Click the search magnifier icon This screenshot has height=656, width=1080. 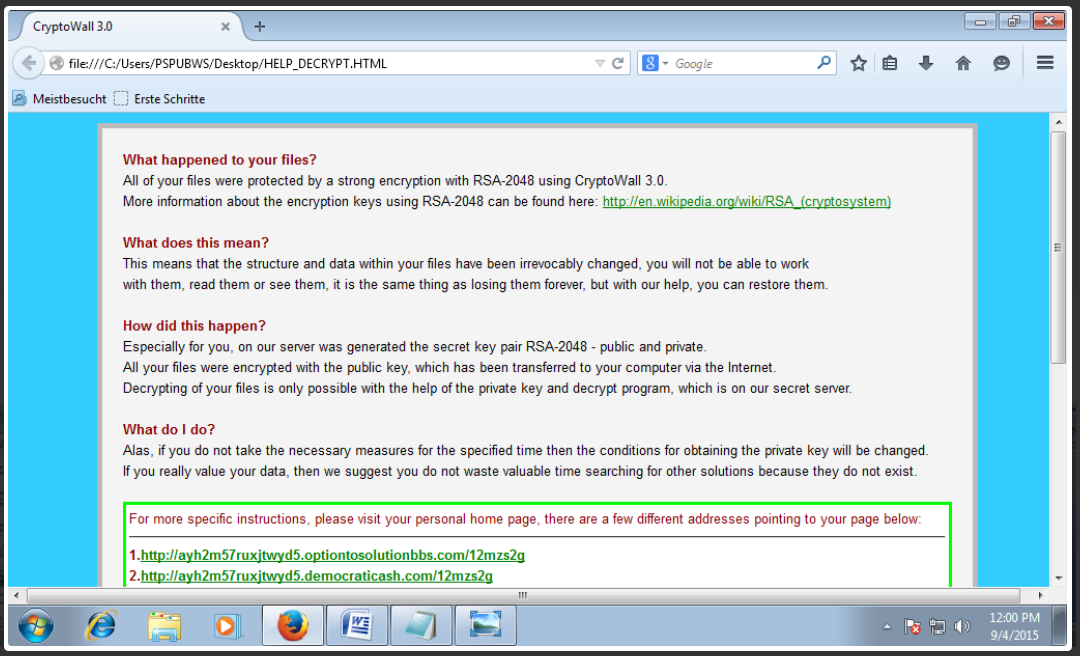coord(823,63)
